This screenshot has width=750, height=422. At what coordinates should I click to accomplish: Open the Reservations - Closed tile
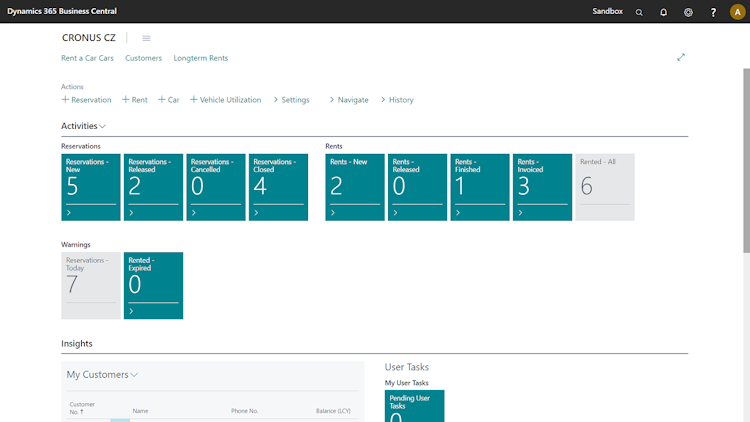pos(278,187)
